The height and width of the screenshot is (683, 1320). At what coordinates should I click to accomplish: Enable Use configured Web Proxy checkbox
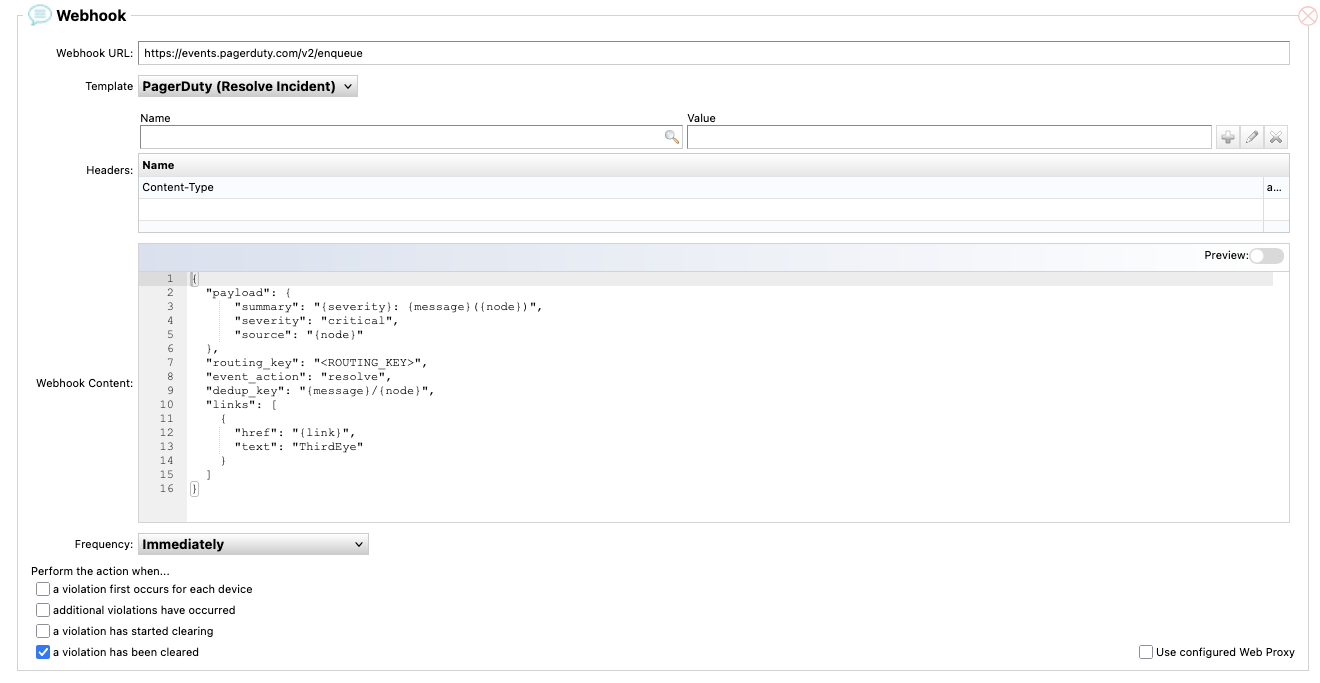coord(1146,652)
